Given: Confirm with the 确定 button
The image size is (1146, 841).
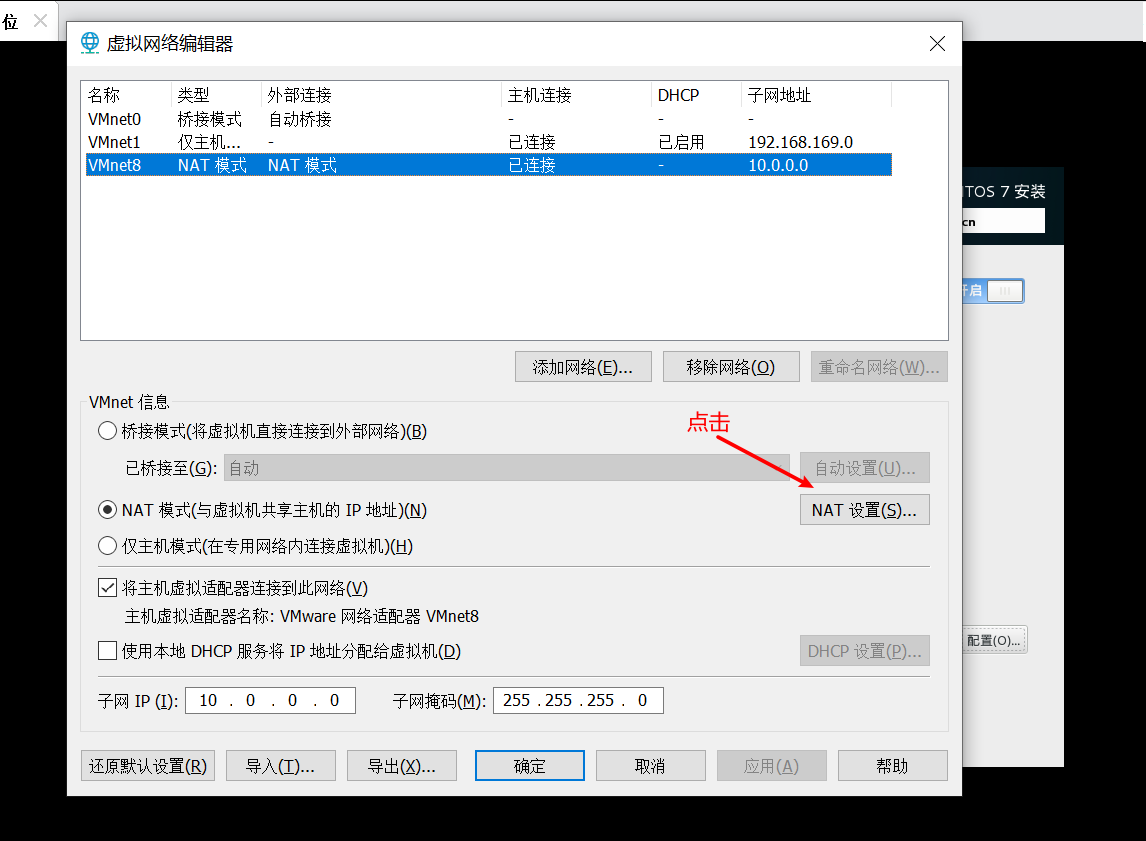Looking at the screenshot, I should click(x=530, y=766).
